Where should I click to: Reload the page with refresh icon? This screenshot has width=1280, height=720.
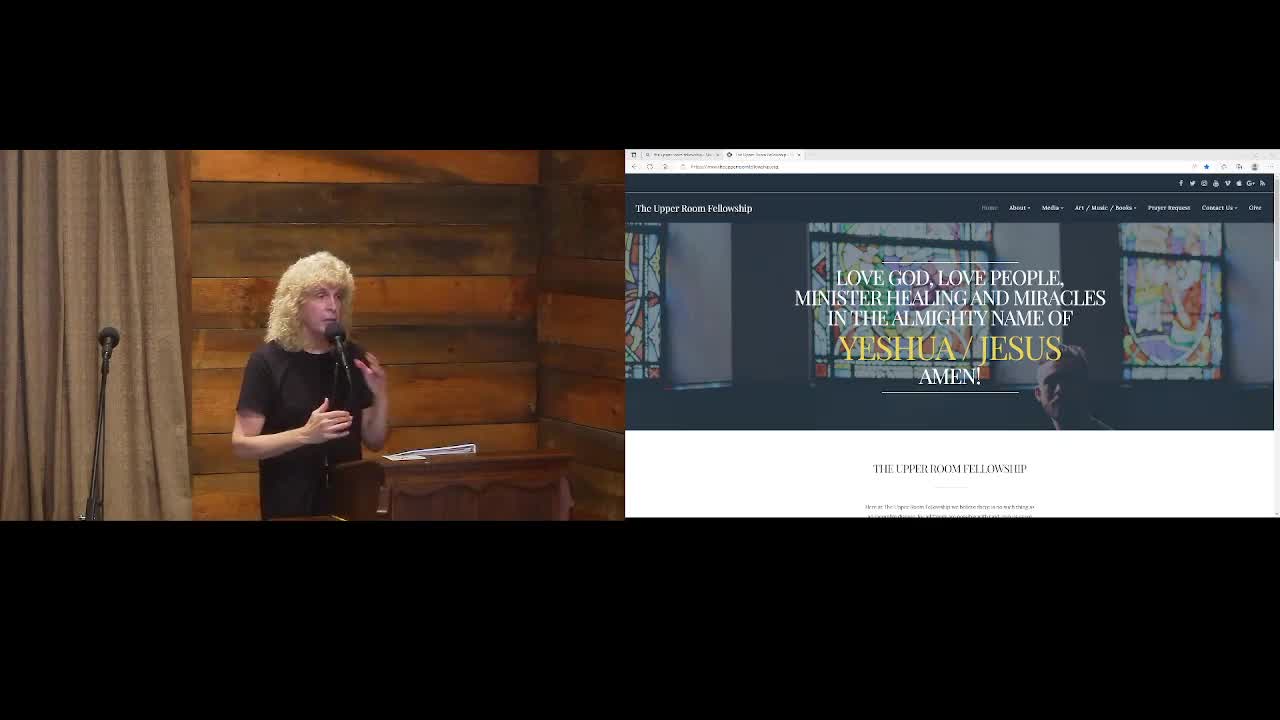click(x=650, y=166)
